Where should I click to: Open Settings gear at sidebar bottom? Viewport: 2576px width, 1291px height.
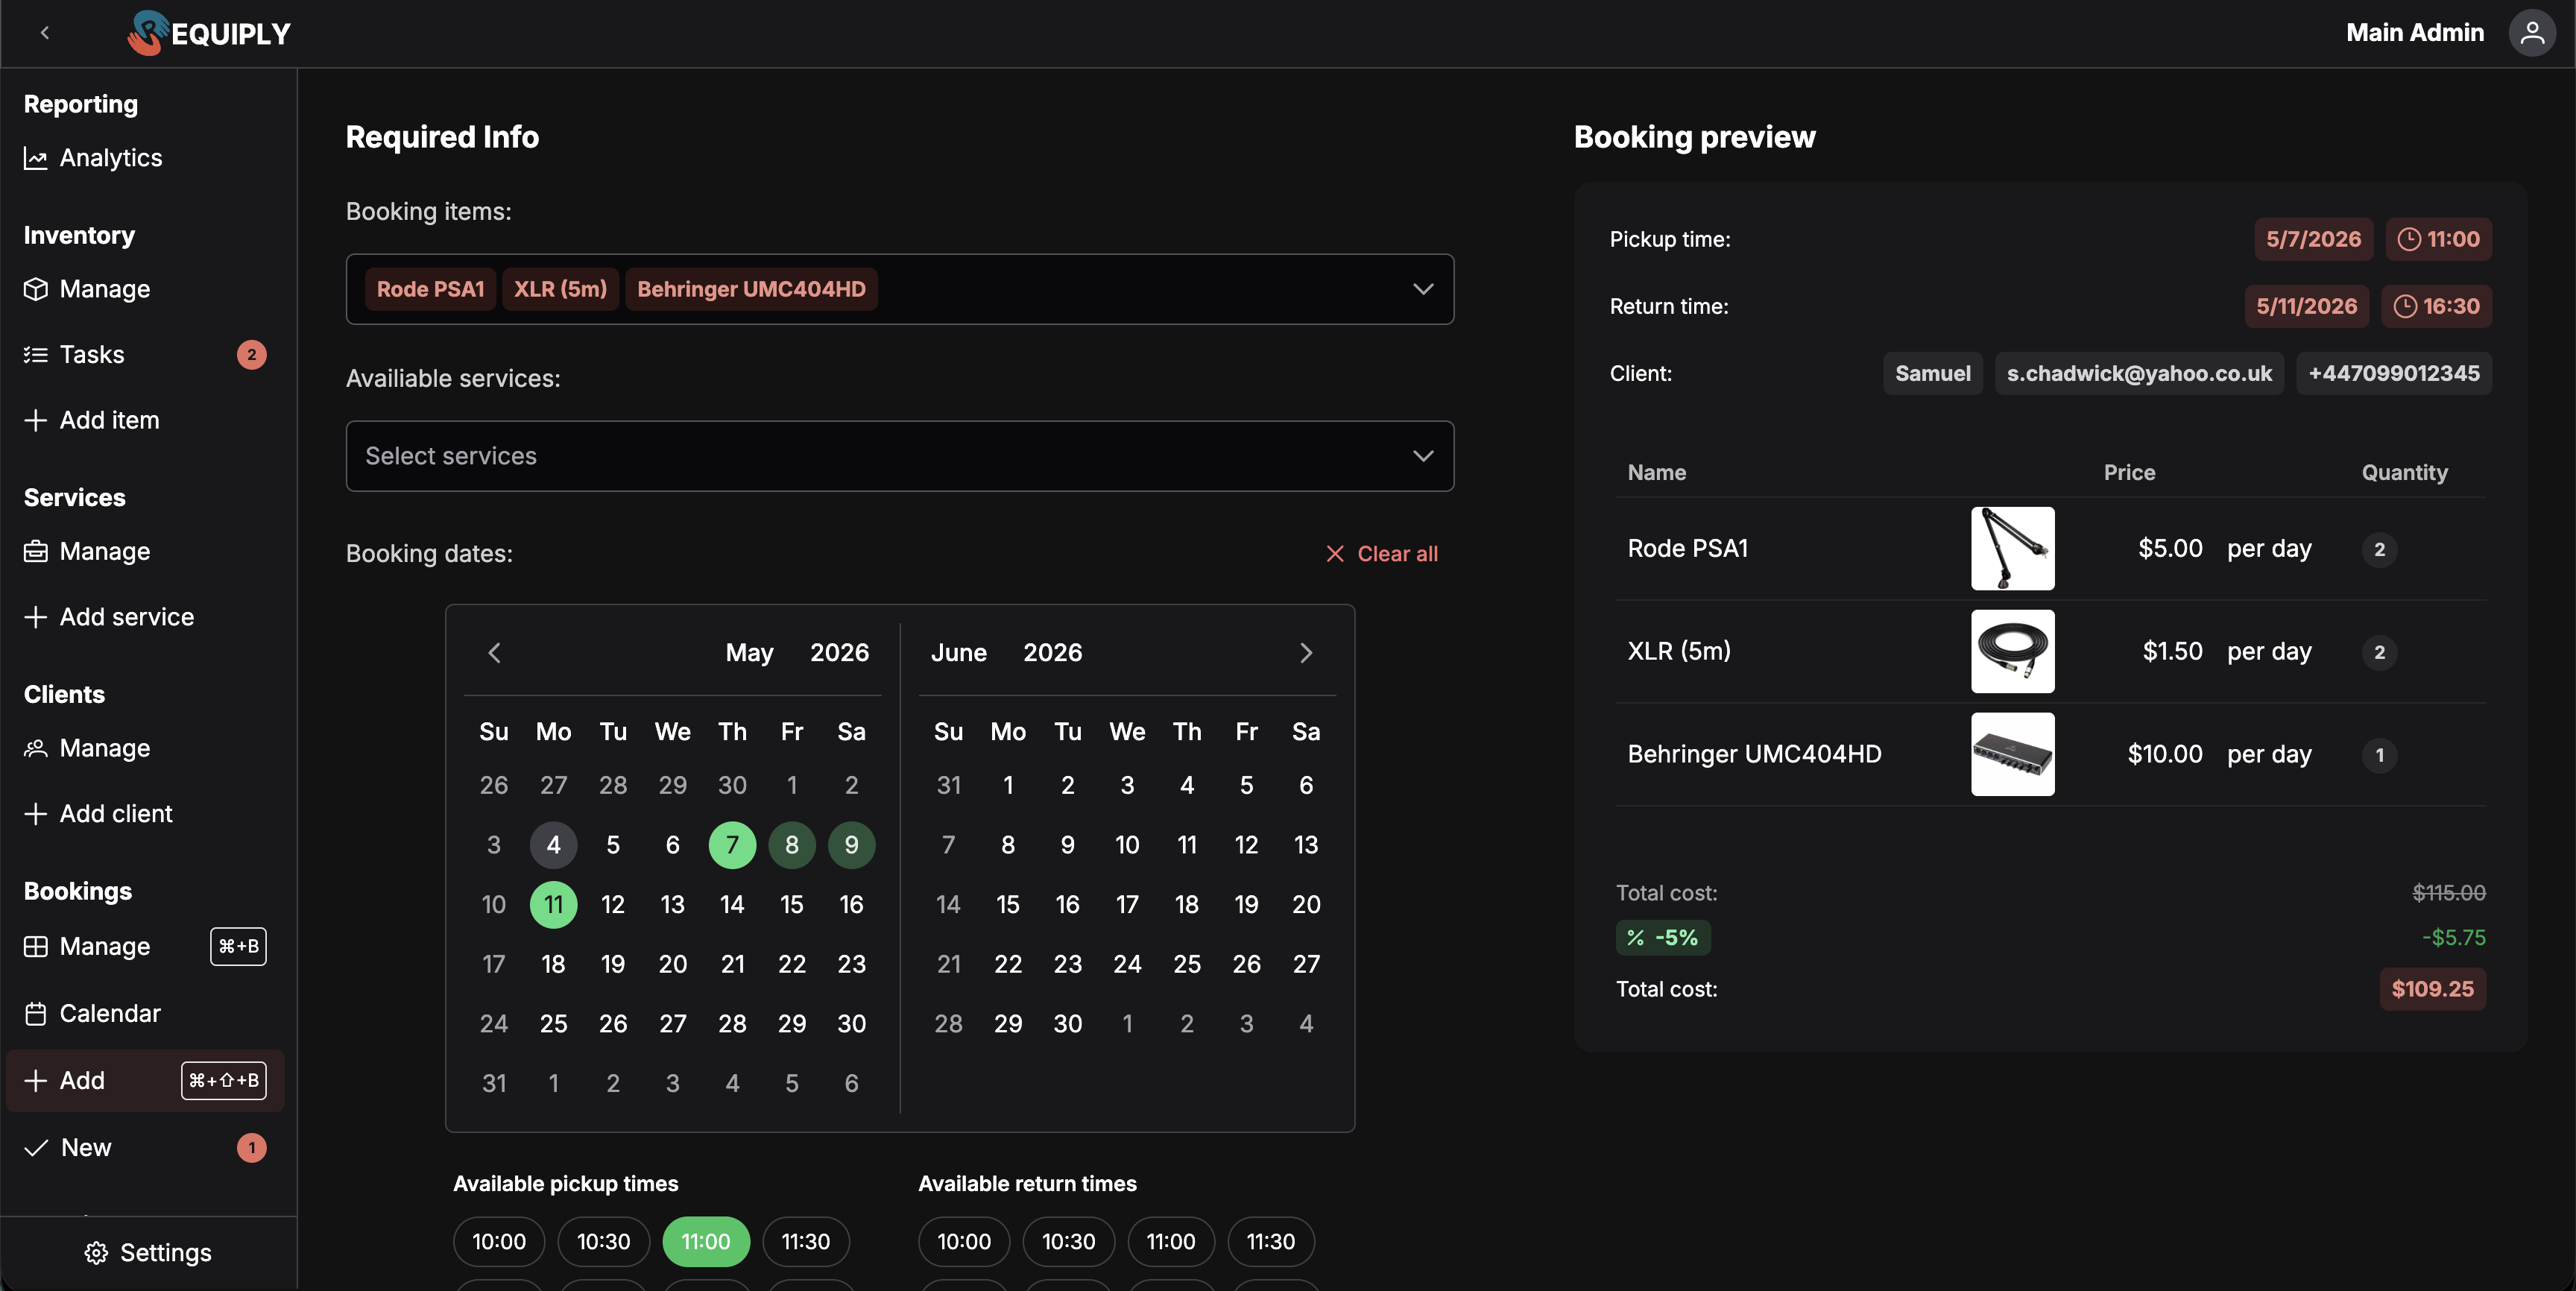point(96,1254)
